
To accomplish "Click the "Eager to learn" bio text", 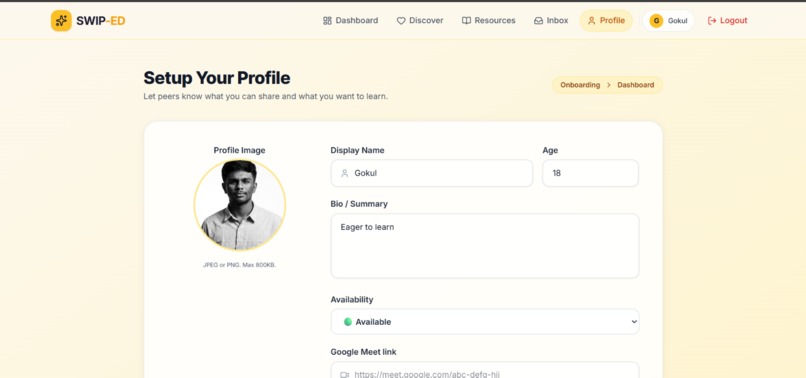I will coord(367,227).
